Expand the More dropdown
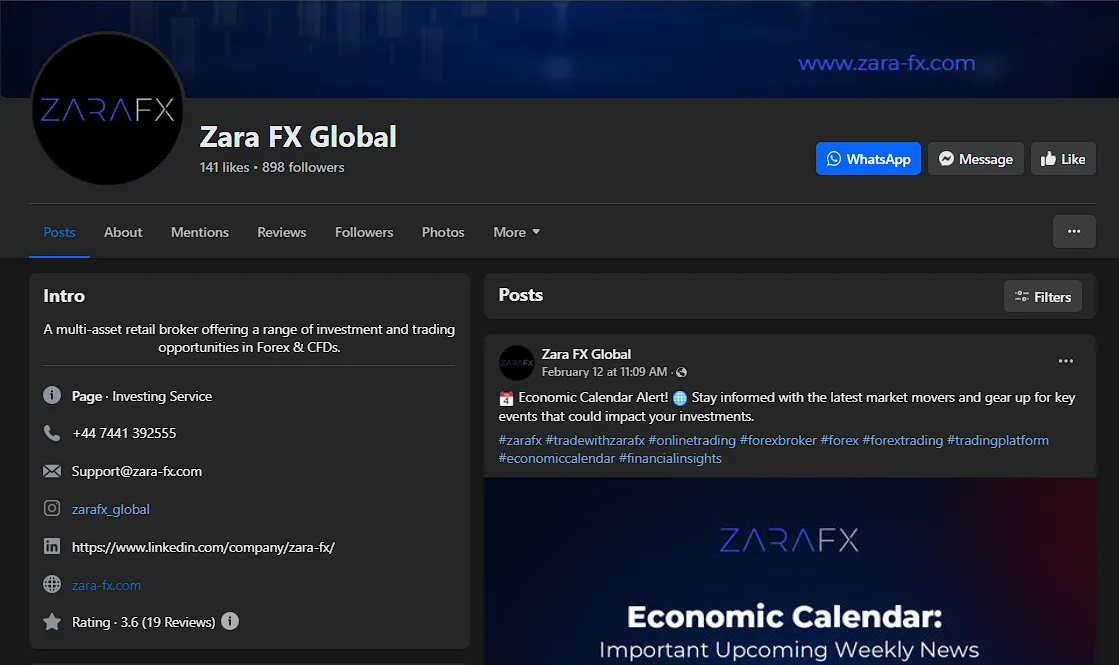The width and height of the screenshot is (1119, 665). click(517, 232)
